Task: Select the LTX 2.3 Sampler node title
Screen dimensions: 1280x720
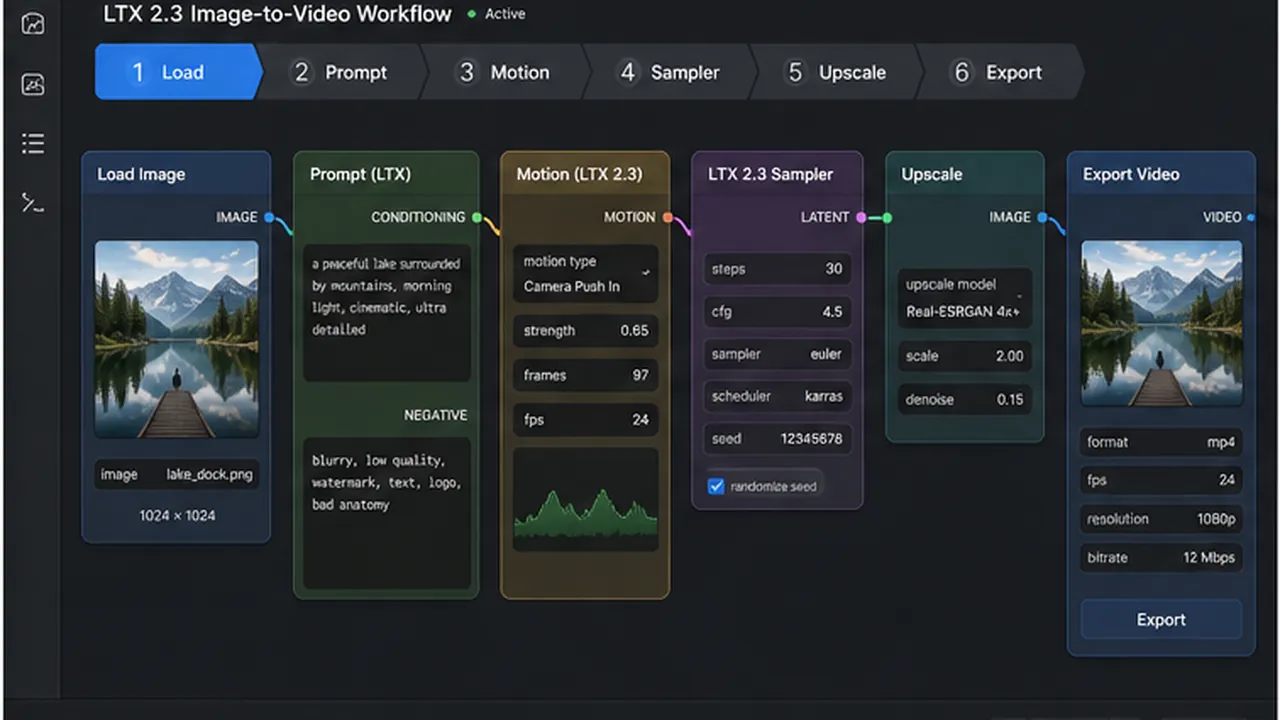Action: coord(770,174)
